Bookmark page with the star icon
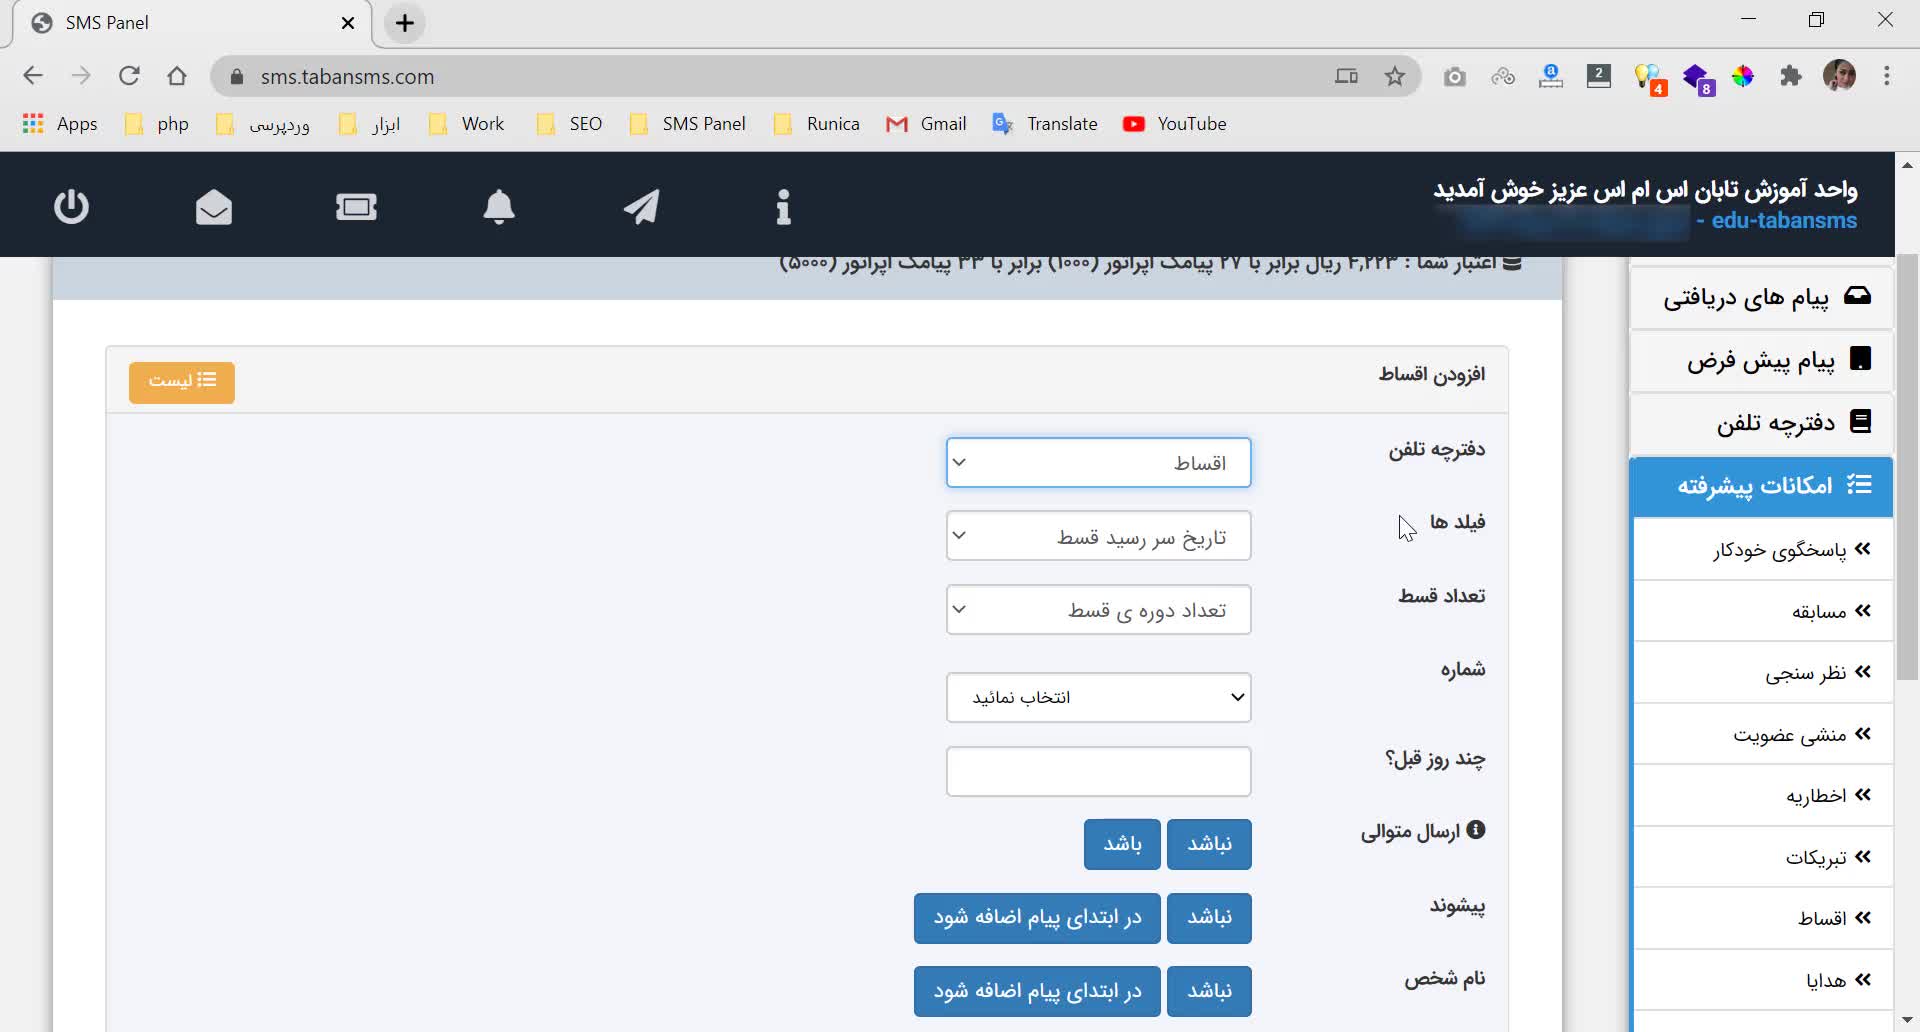1920x1032 pixels. coord(1394,77)
